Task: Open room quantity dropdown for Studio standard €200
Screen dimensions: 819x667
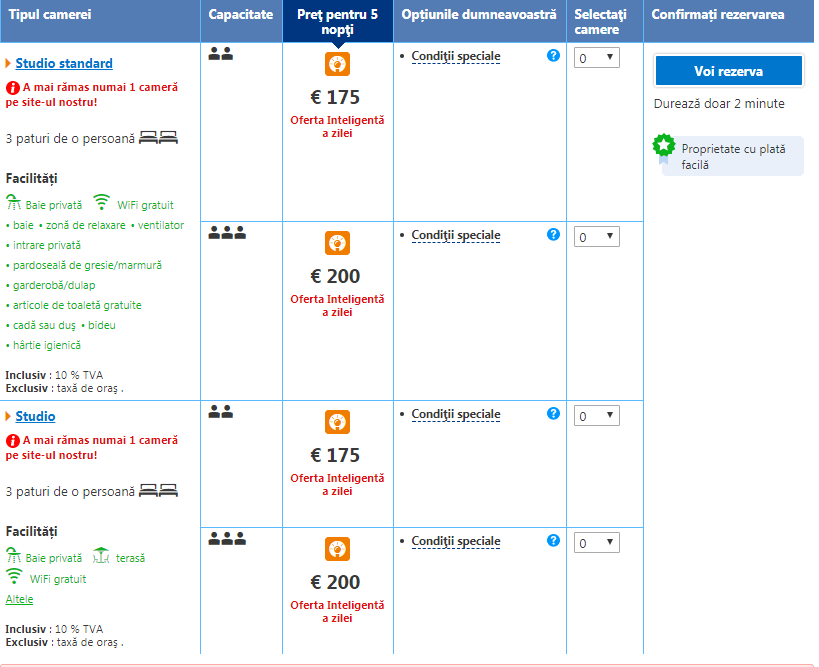Action: [x=597, y=237]
